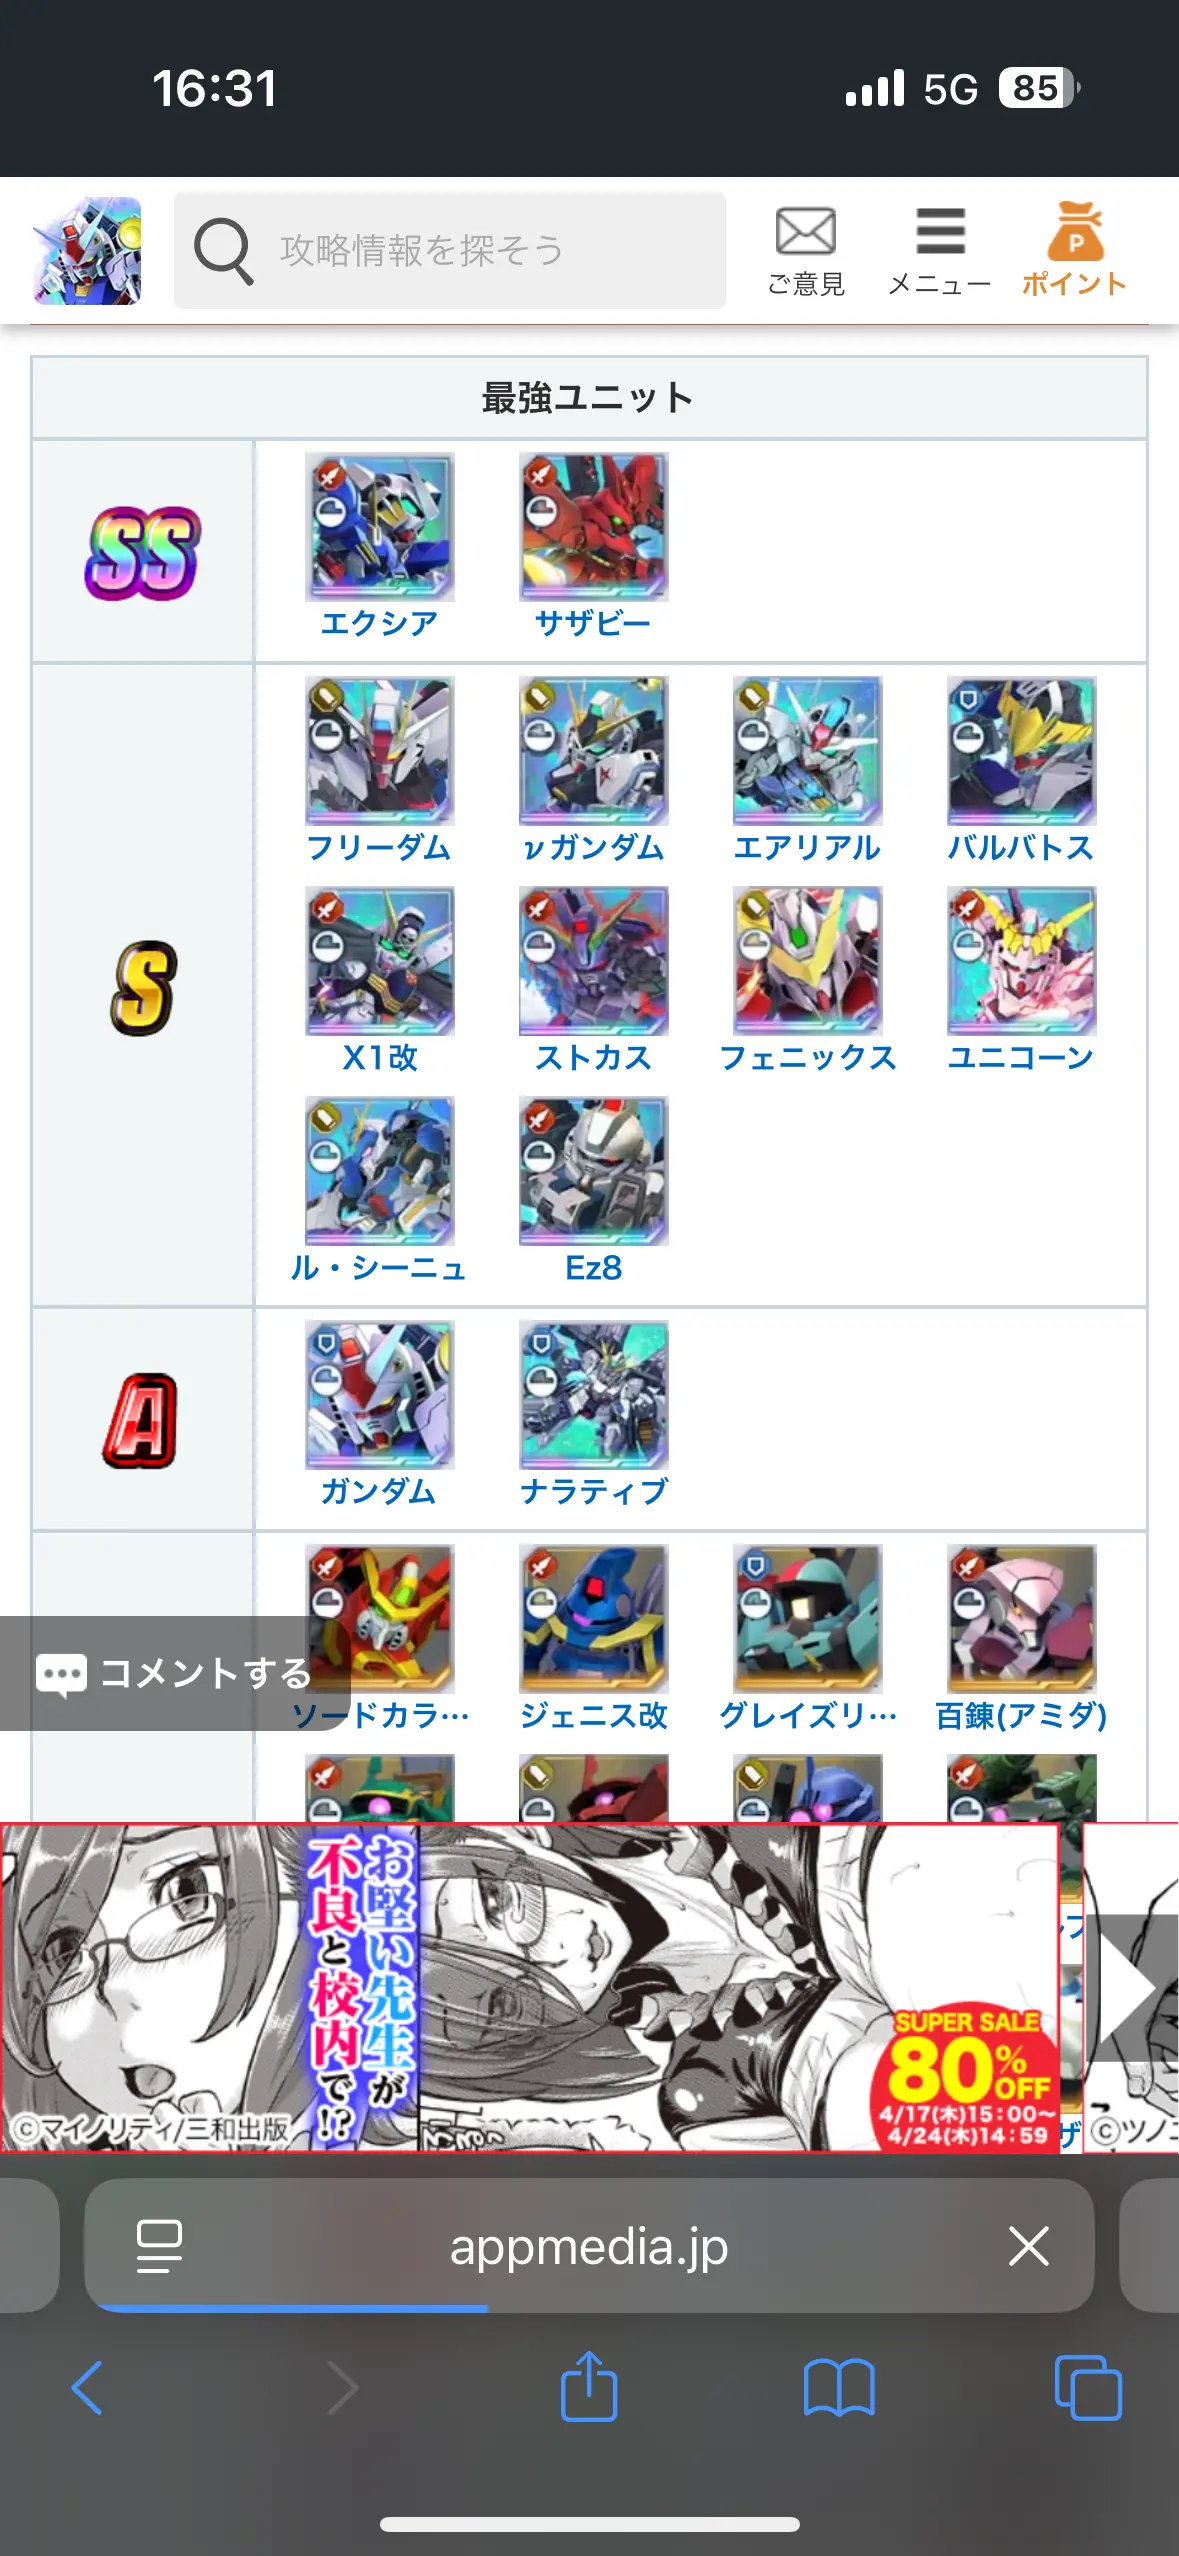Open the Safari bookmarks book icon
1179x2556 pixels.
(x=839, y=2388)
